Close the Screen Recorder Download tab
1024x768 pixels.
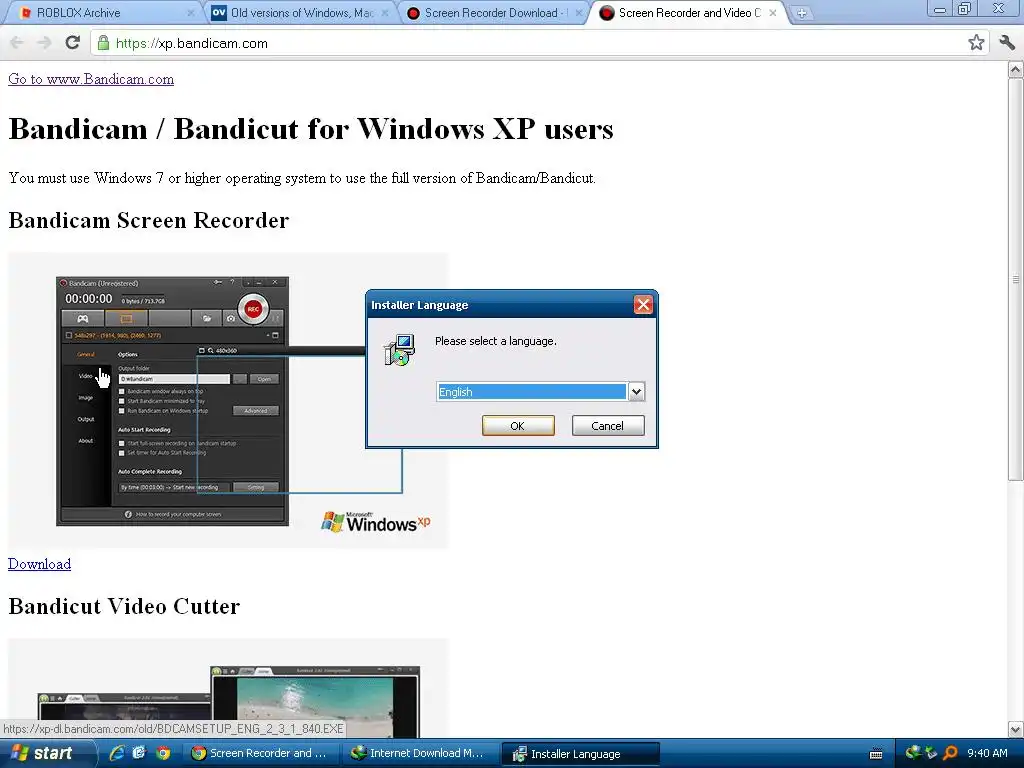[x=578, y=13]
